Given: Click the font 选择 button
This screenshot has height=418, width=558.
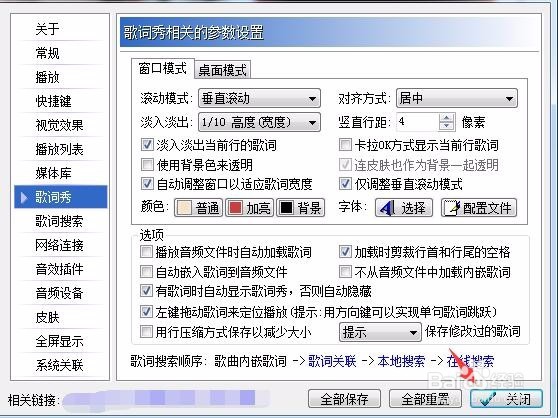Looking at the screenshot, I should [x=404, y=207].
